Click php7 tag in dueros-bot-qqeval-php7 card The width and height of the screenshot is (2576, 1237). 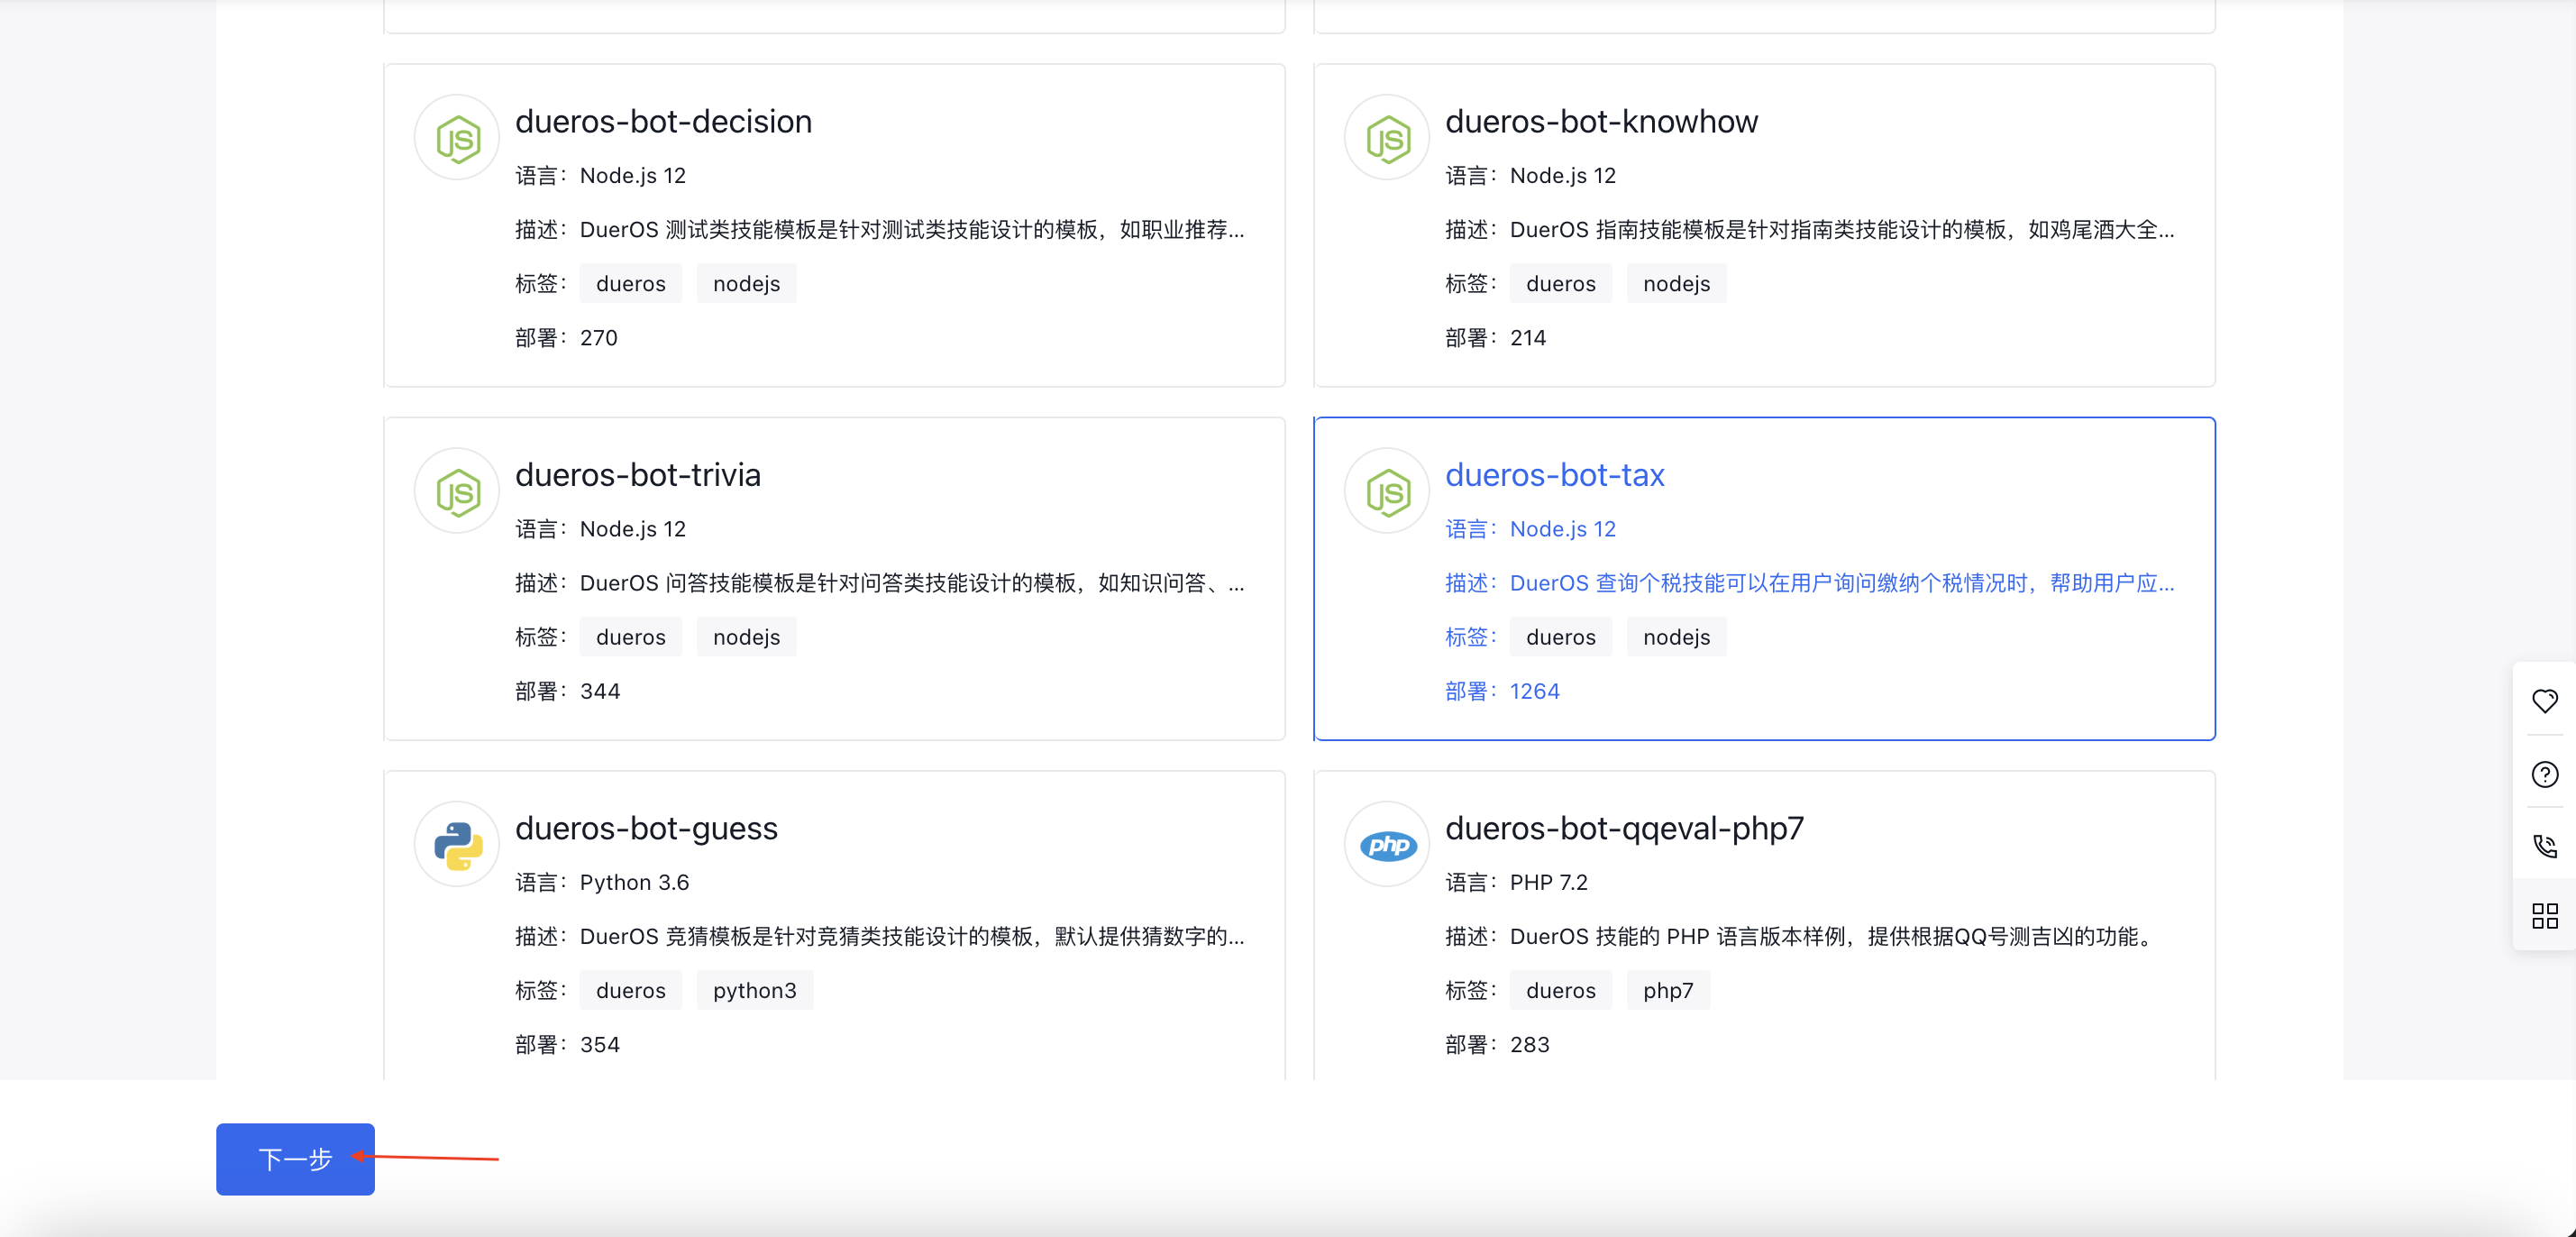pos(1668,990)
